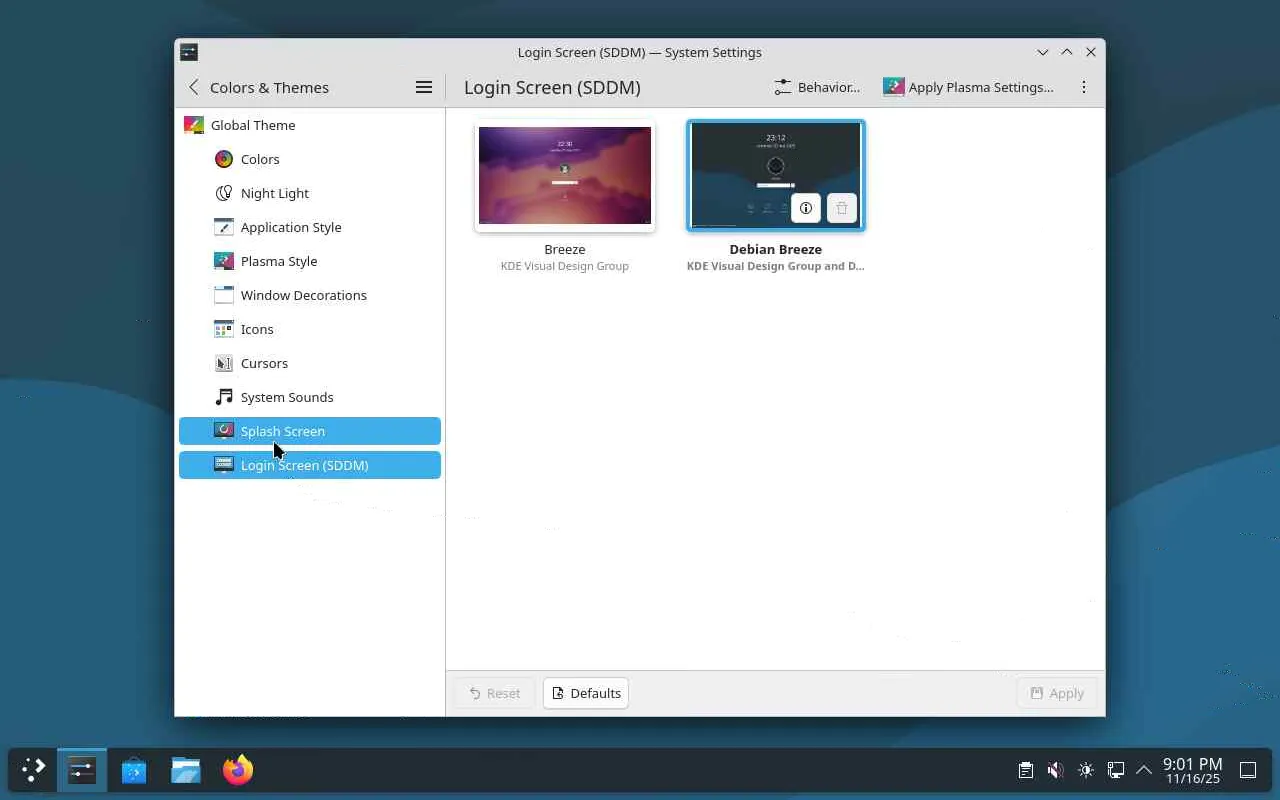Close the System Settings window
The image size is (1280, 800).
pos(1091,52)
